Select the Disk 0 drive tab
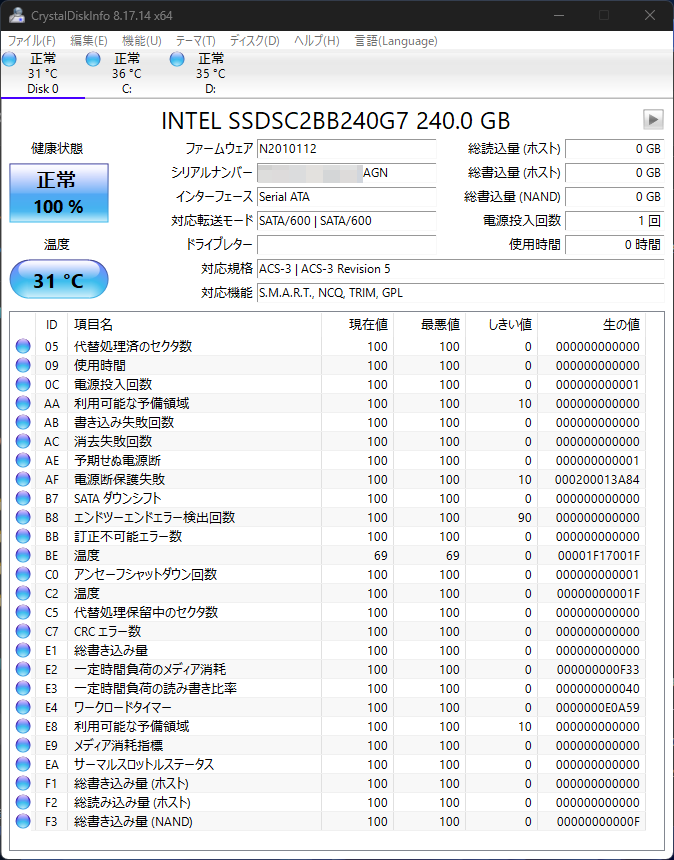Viewport: 674px width, 860px height. (43, 73)
